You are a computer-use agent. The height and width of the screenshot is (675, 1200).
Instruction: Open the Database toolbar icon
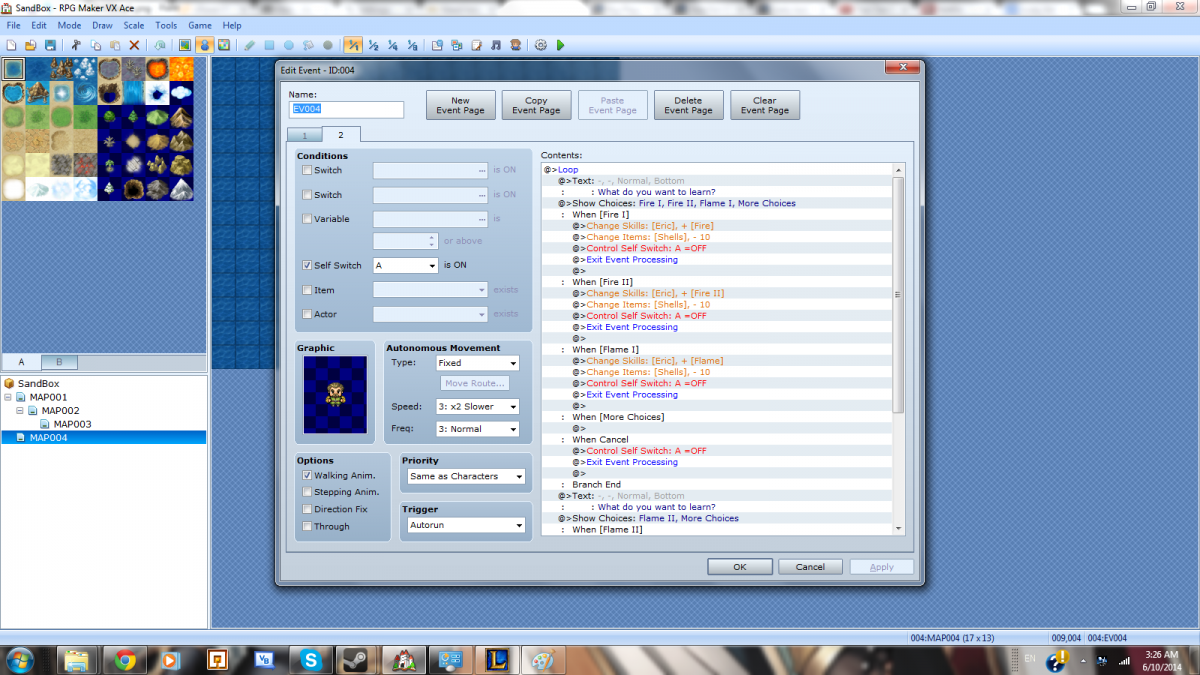click(437, 45)
